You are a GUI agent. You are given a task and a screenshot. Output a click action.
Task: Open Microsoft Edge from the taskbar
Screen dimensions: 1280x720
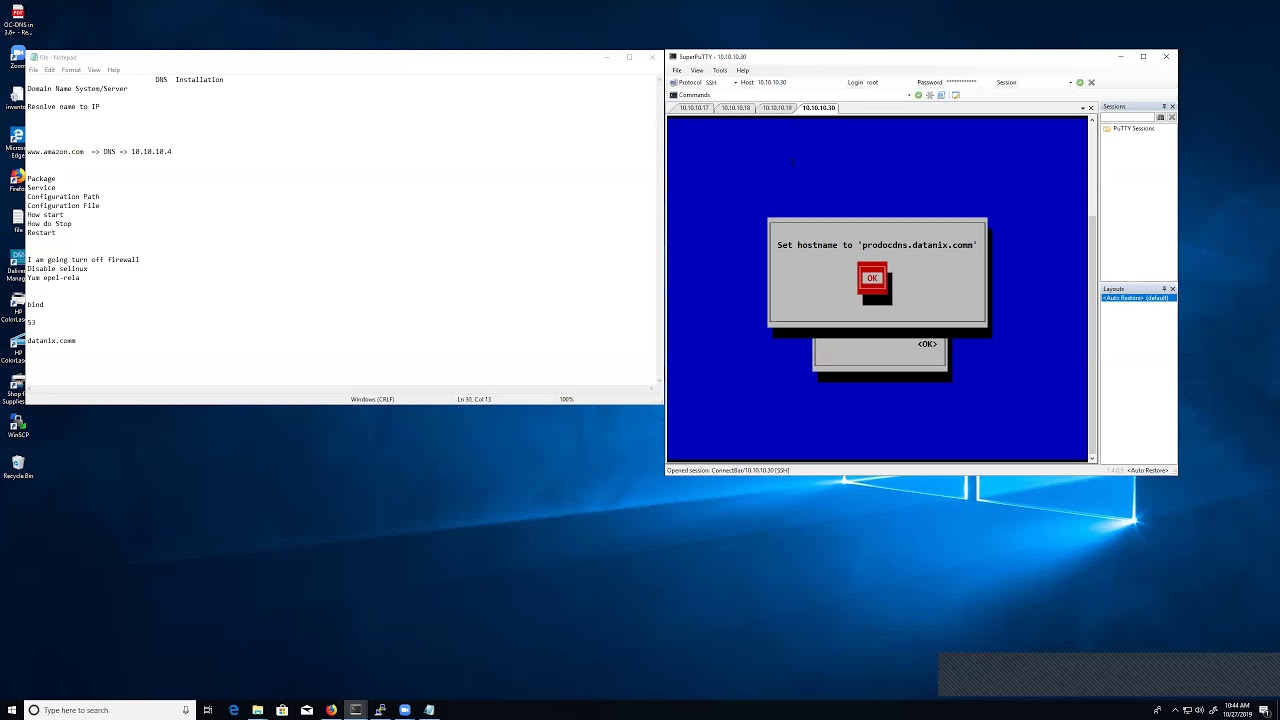(234, 710)
